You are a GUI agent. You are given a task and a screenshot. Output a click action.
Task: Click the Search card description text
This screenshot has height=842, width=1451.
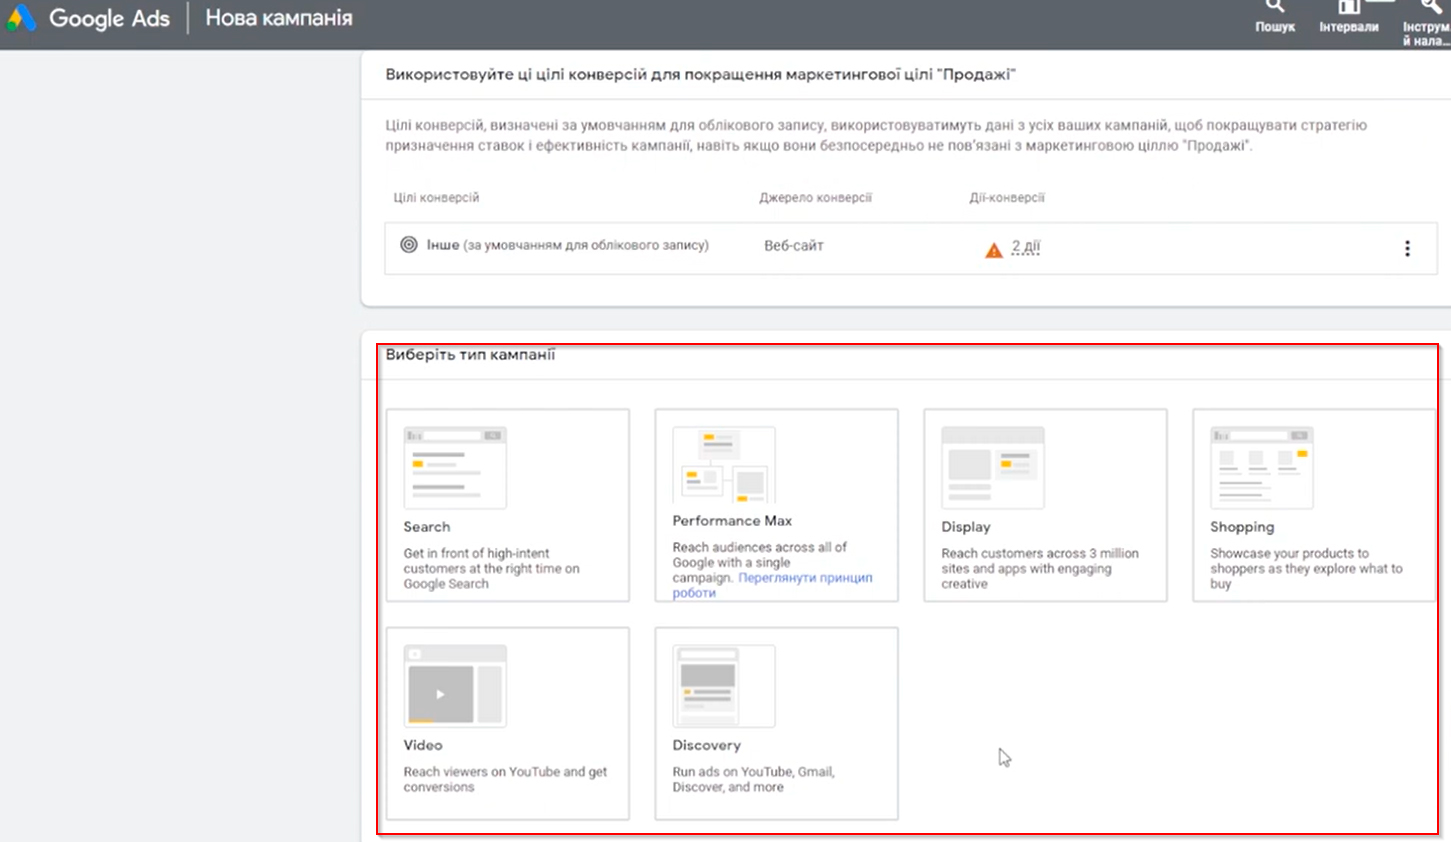coord(492,569)
